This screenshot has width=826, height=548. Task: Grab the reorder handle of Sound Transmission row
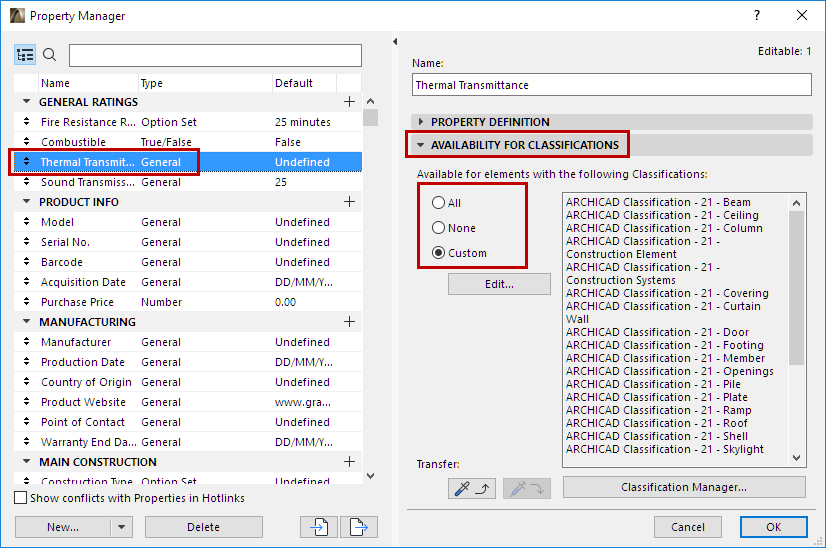[26, 182]
